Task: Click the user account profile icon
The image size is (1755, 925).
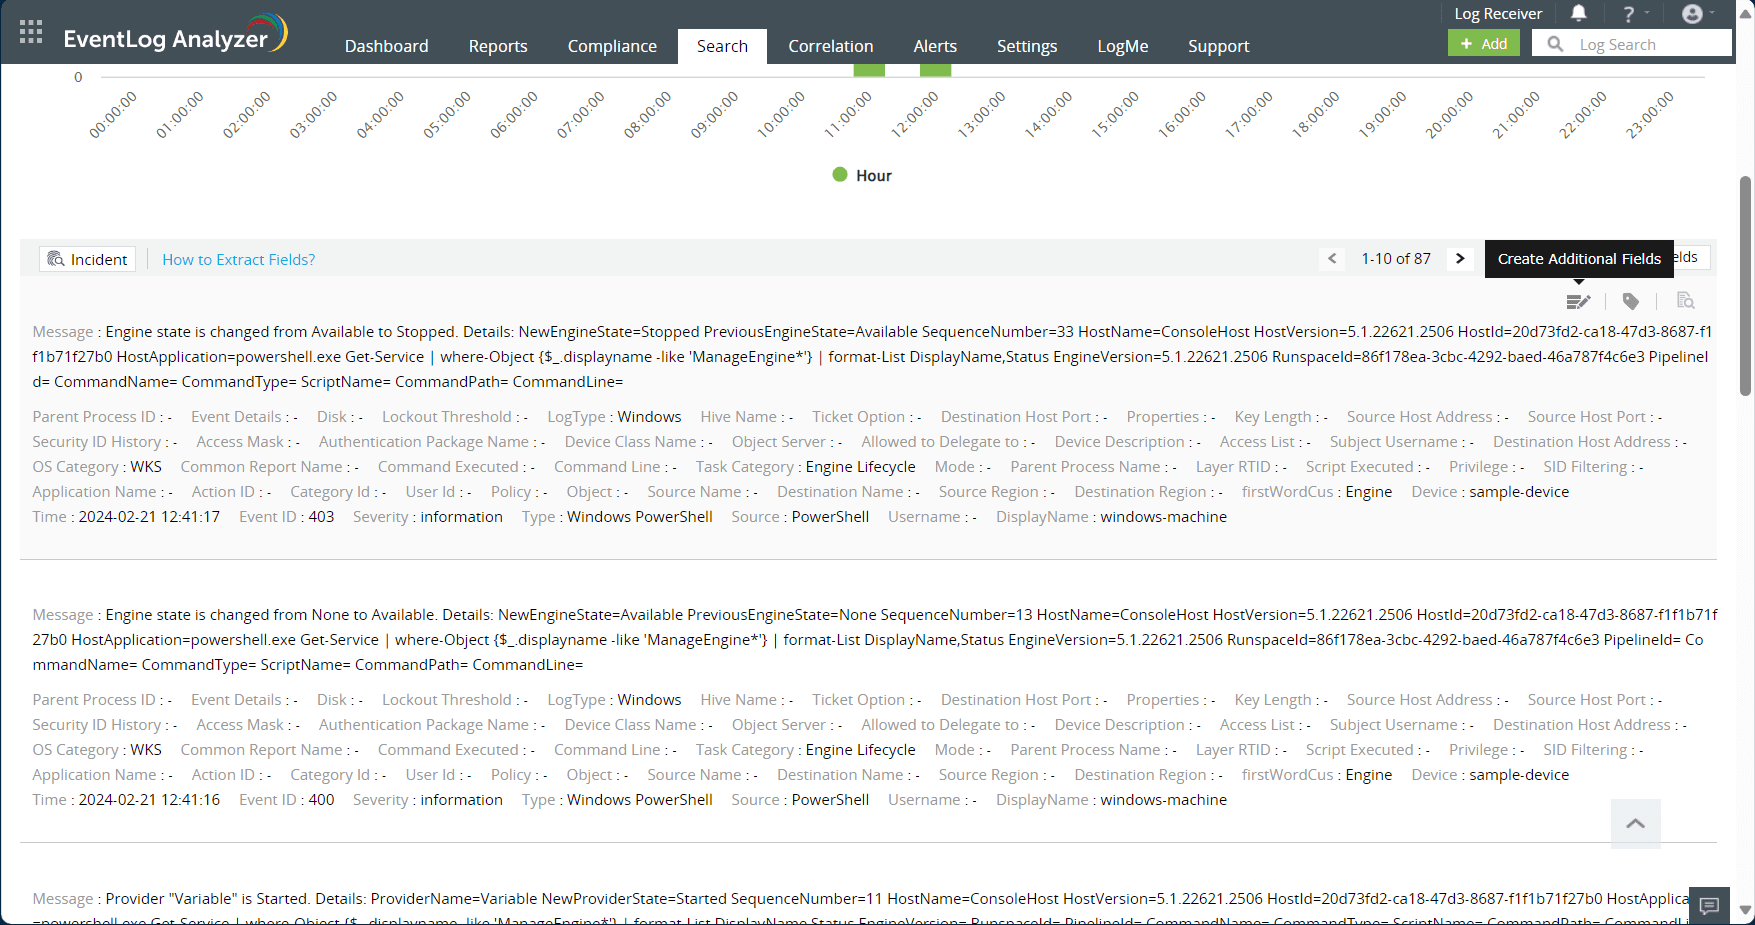Action: tap(1692, 14)
